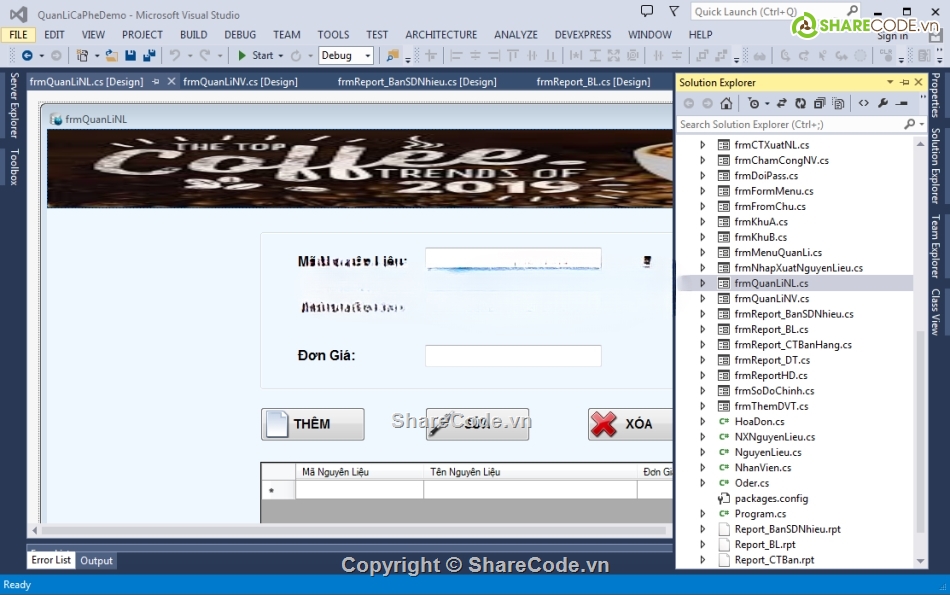Click Sync with Active Document icon
This screenshot has width=950, height=595.
(x=782, y=104)
